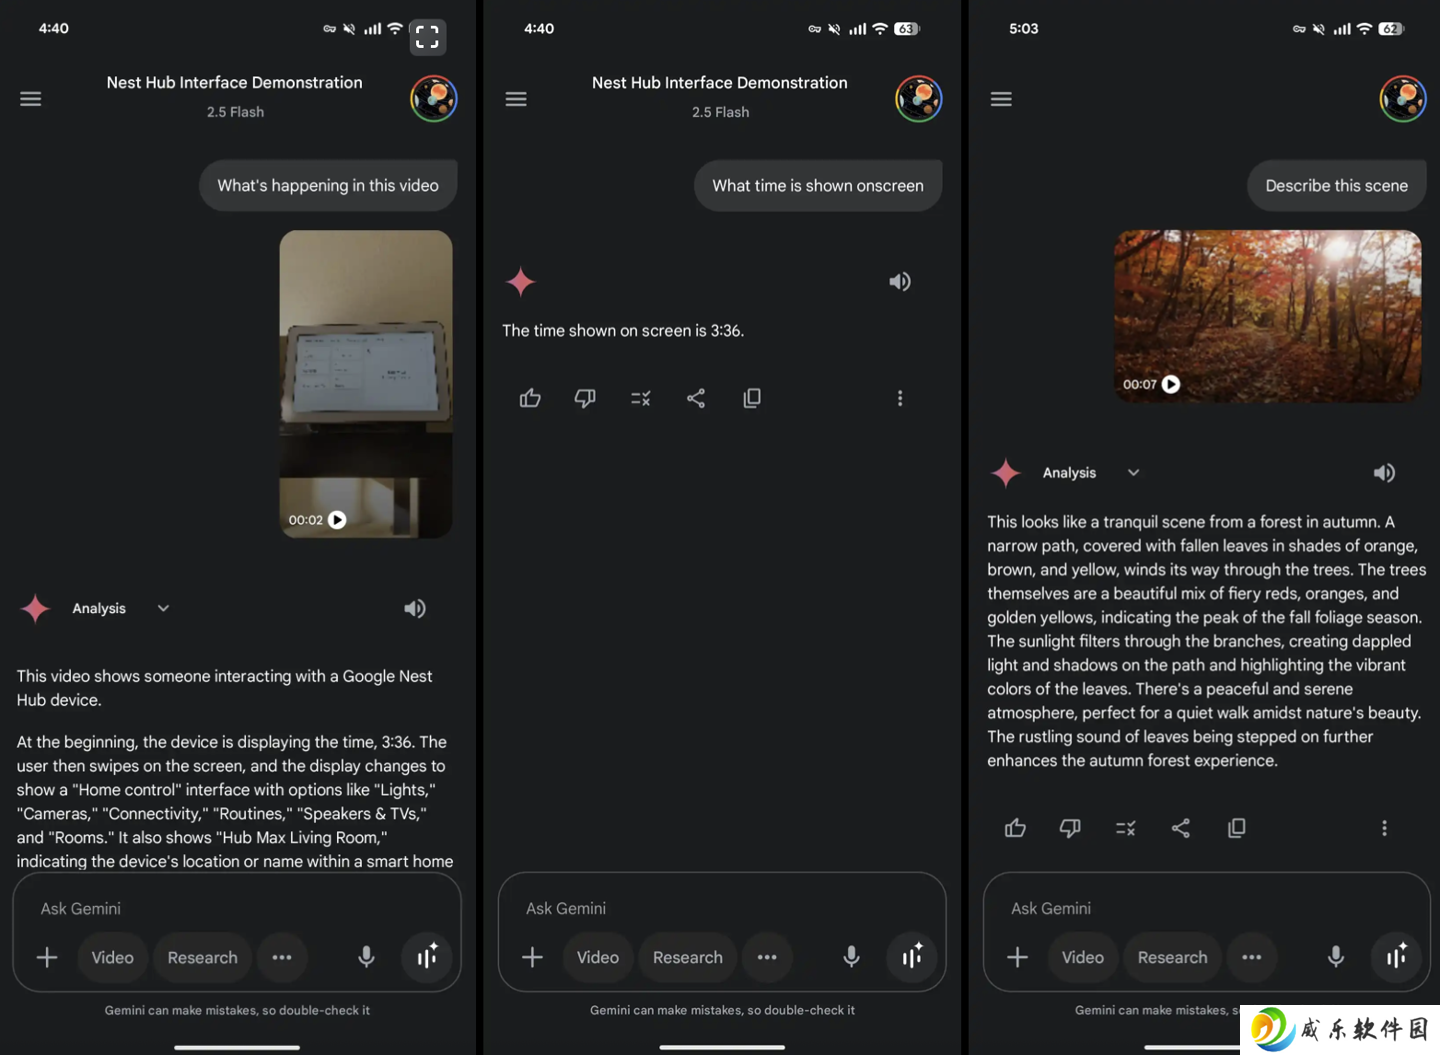Screen dimensions: 1440x1055
Task: Modify response icon under 3:36 answer
Action: coord(641,398)
